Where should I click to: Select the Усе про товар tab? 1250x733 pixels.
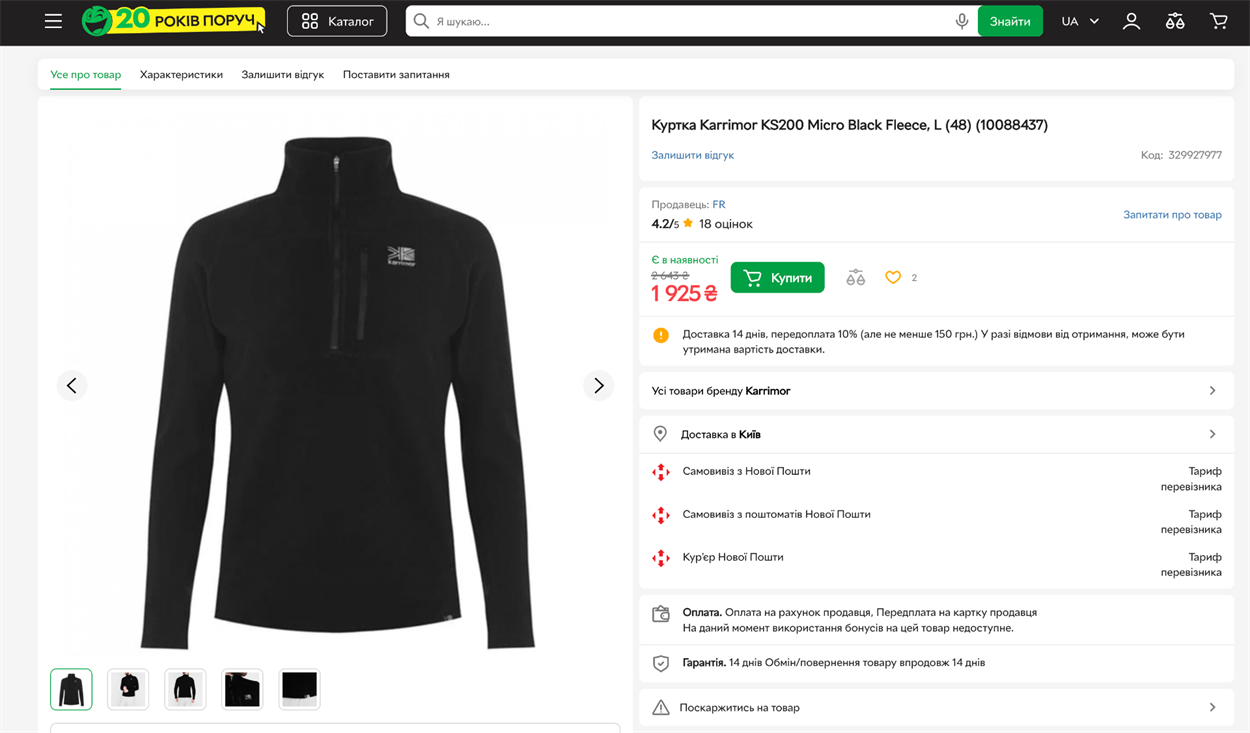[86, 75]
